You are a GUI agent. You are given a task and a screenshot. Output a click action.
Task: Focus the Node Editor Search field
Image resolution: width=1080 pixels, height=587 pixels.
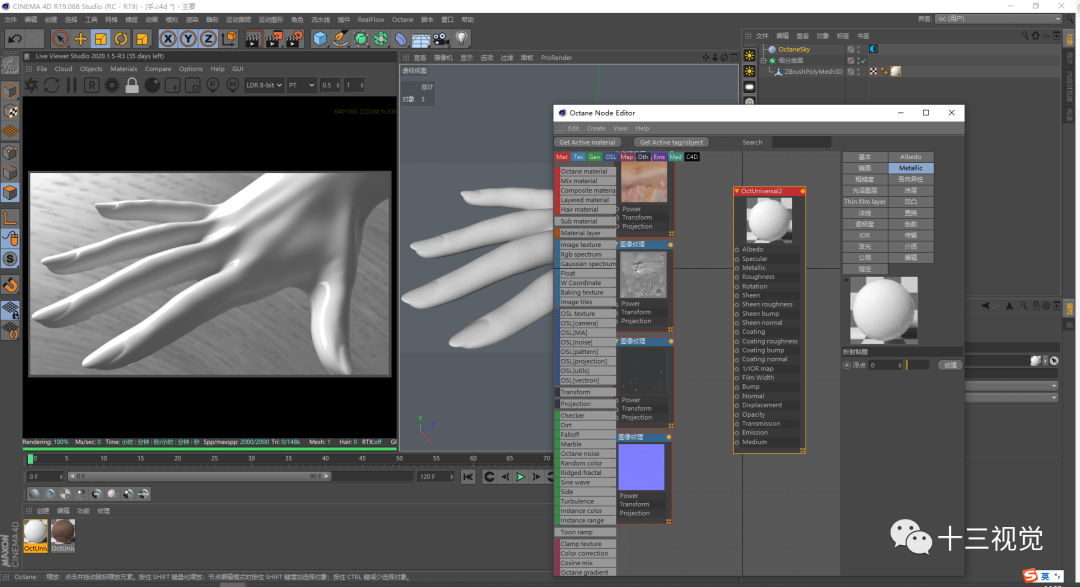(x=801, y=143)
